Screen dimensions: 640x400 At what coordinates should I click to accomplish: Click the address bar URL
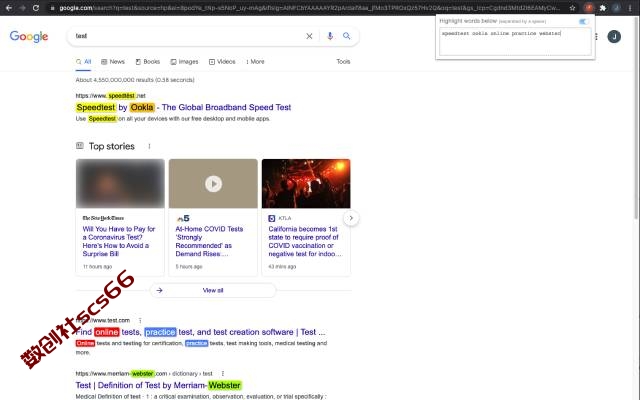(x=309, y=8)
